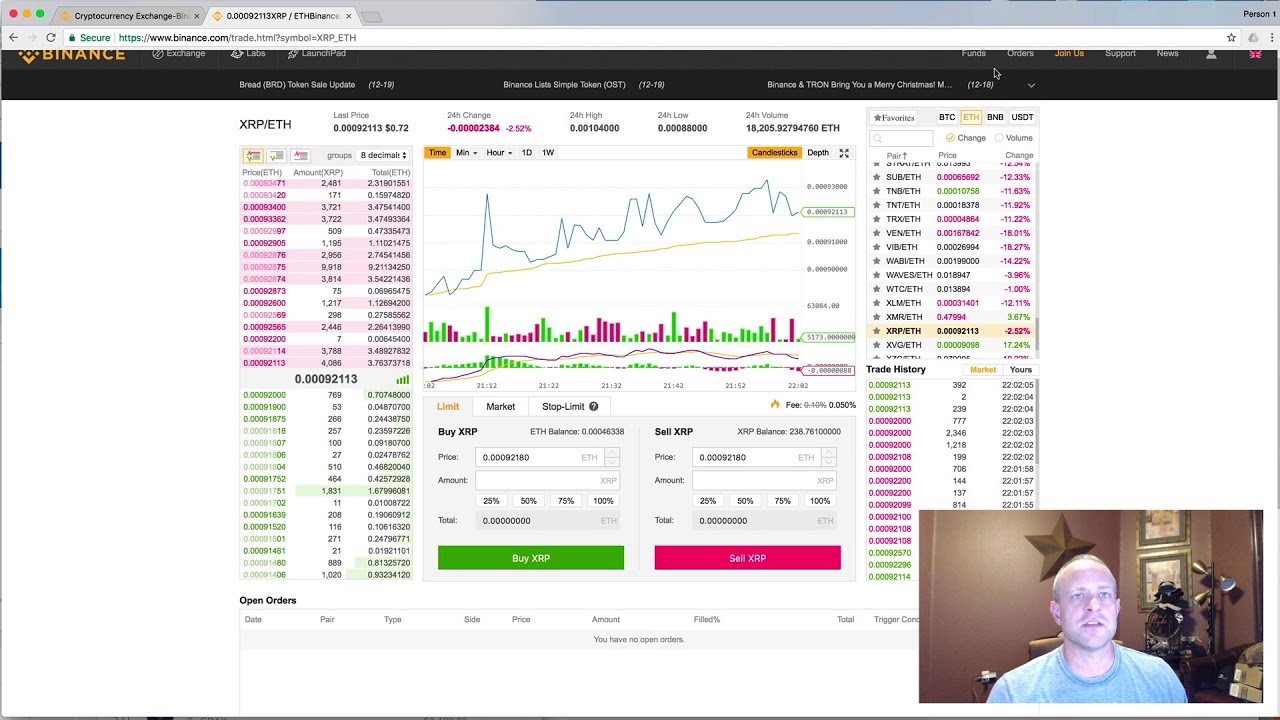Favorite the WAVES/ETH pair star
This screenshot has width=1280, height=720.
click(877, 275)
